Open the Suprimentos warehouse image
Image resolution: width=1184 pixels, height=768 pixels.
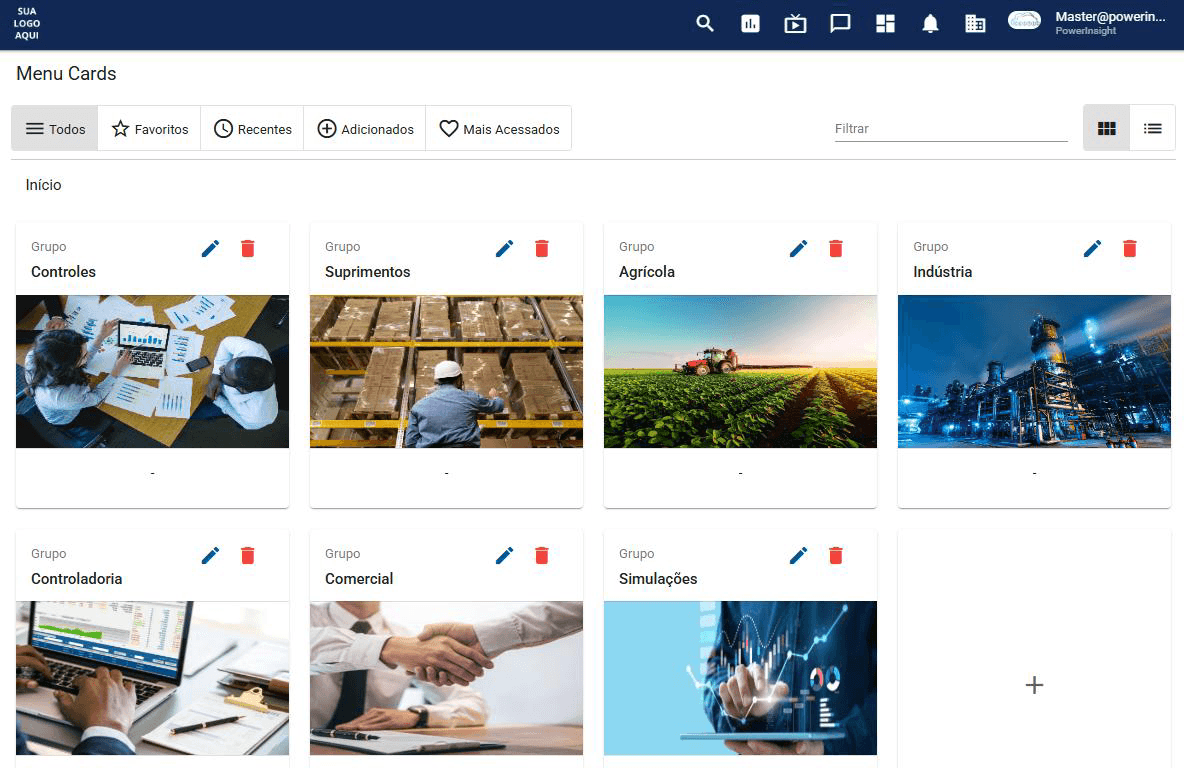point(446,372)
